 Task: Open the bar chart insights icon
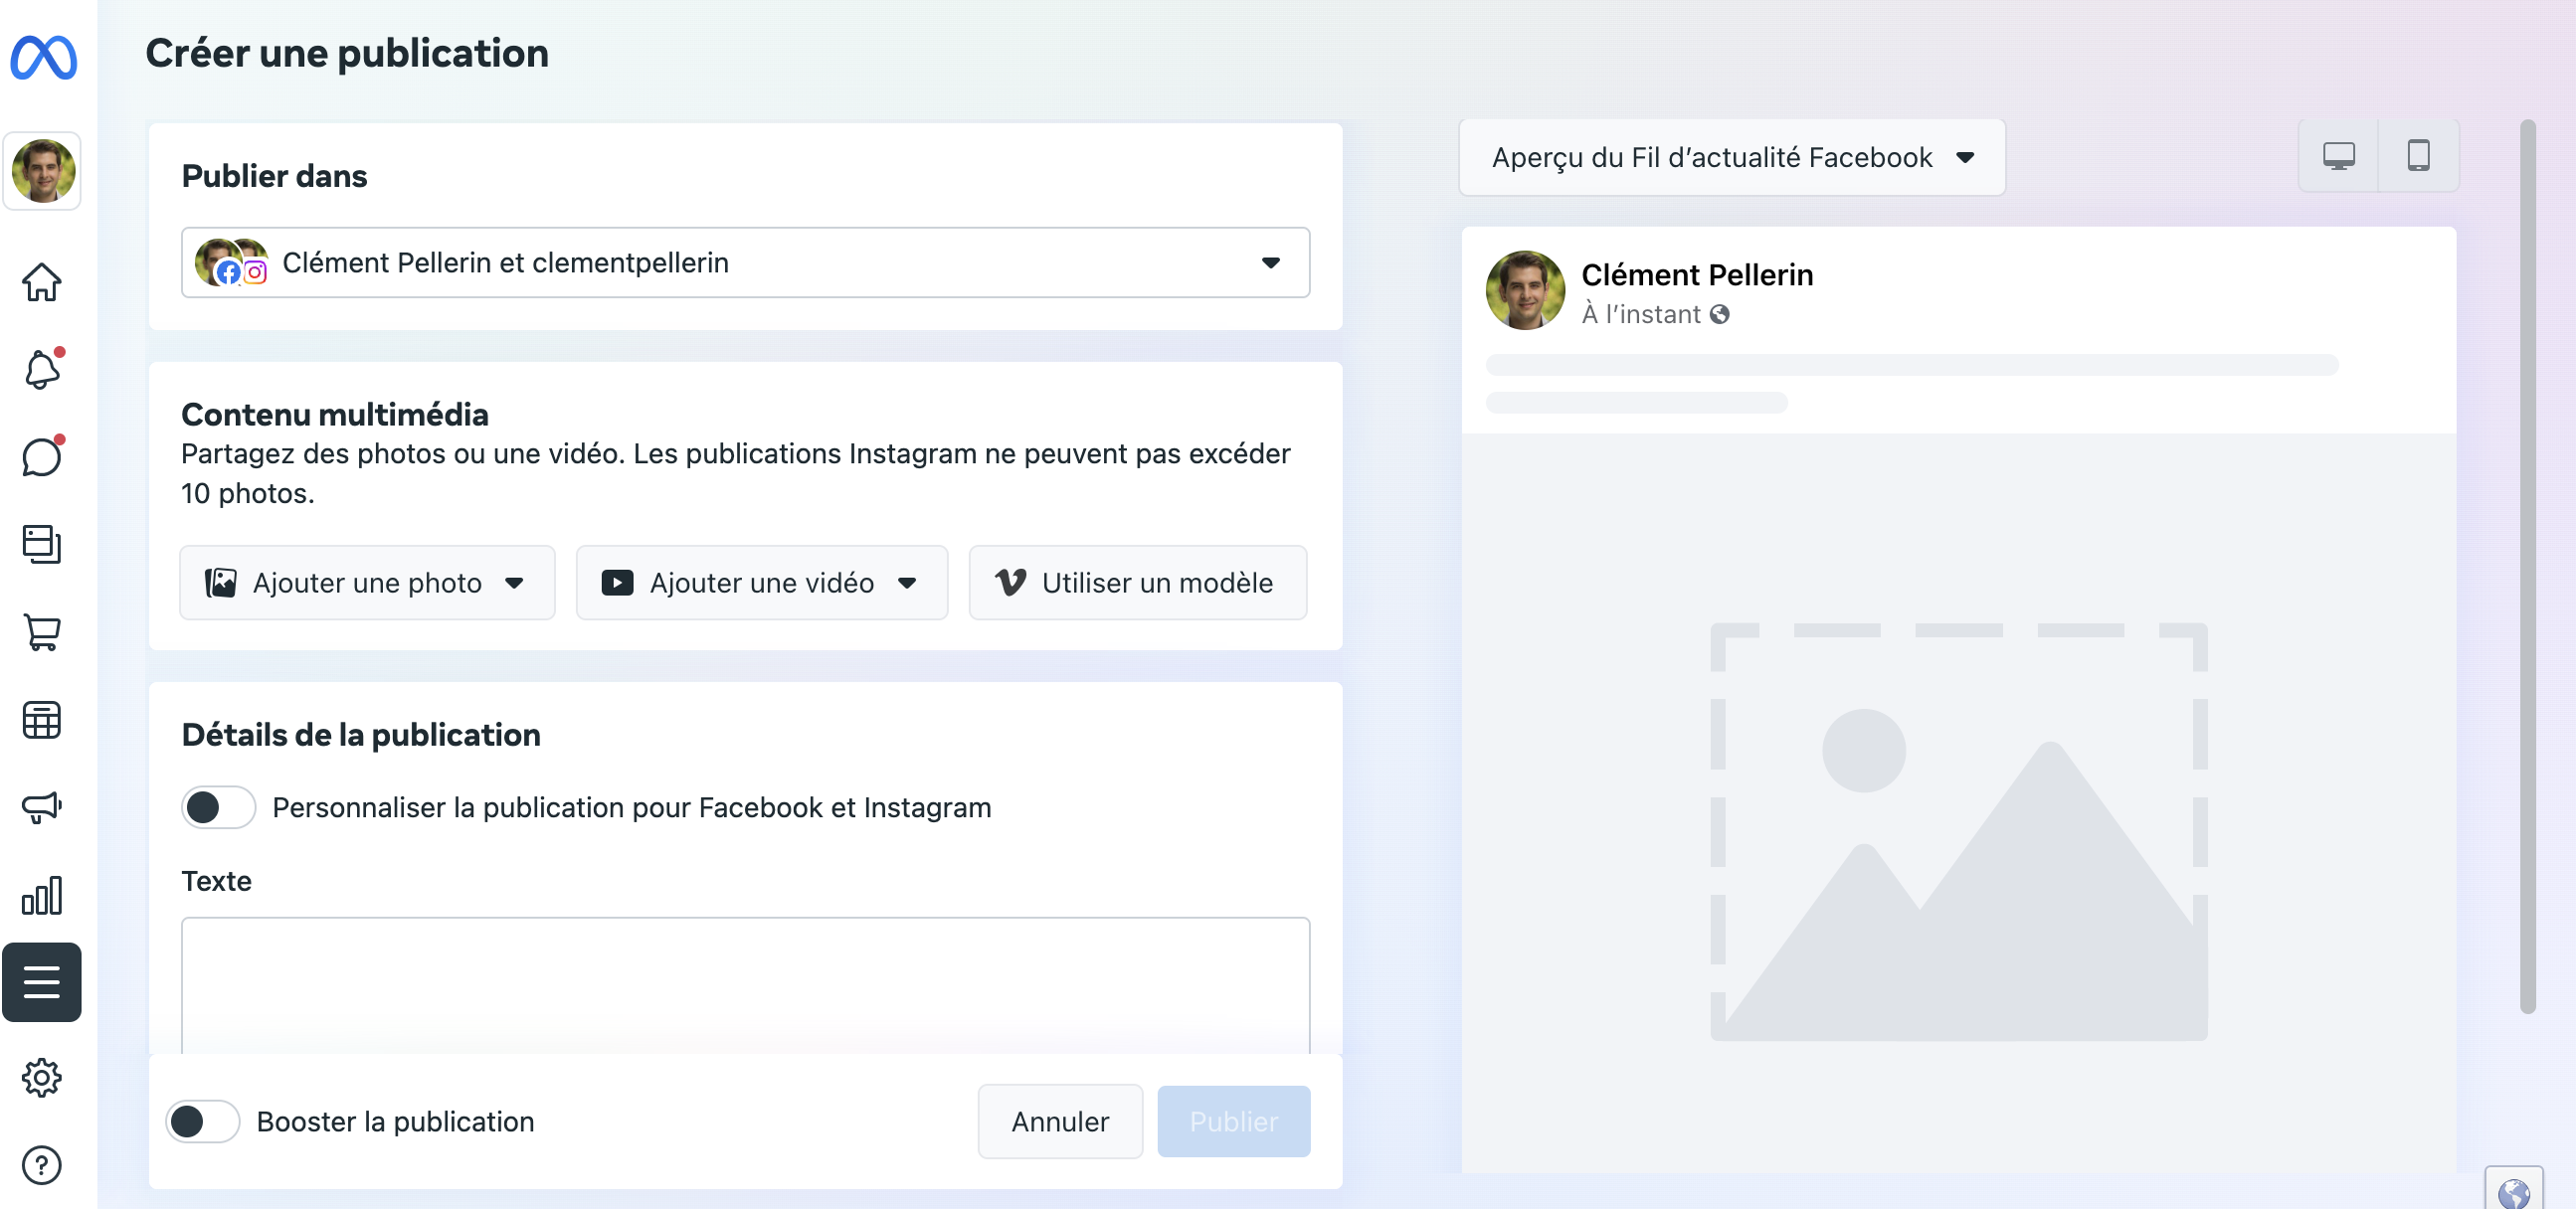[x=42, y=895]
